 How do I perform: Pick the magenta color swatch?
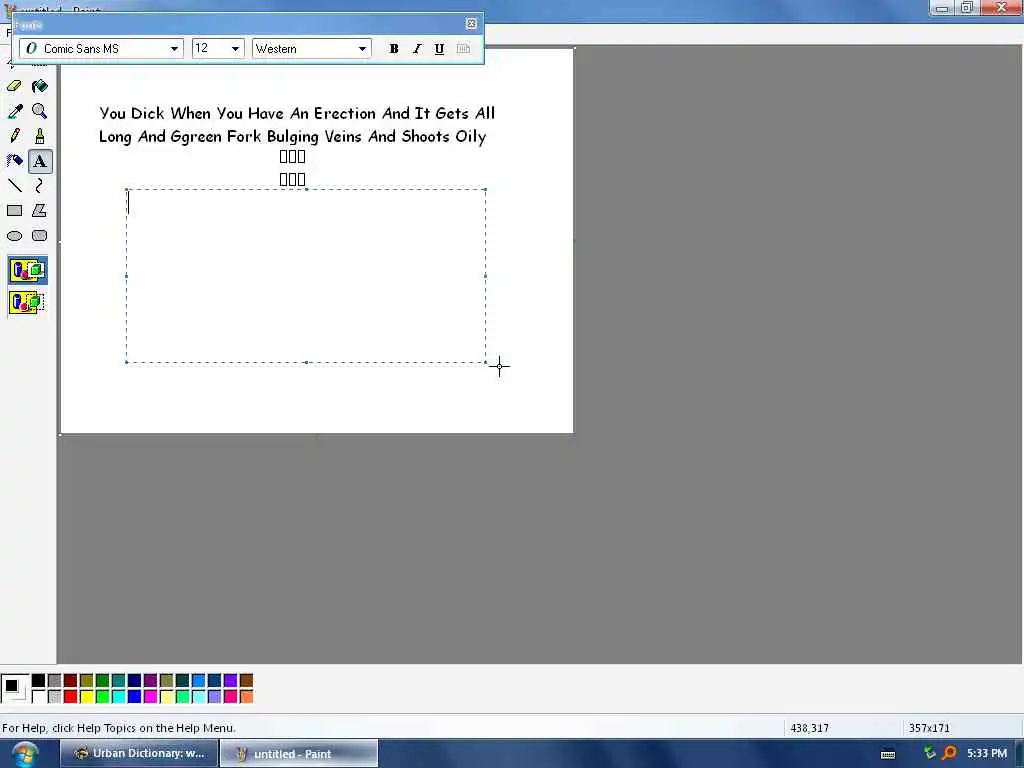(150, 697)
